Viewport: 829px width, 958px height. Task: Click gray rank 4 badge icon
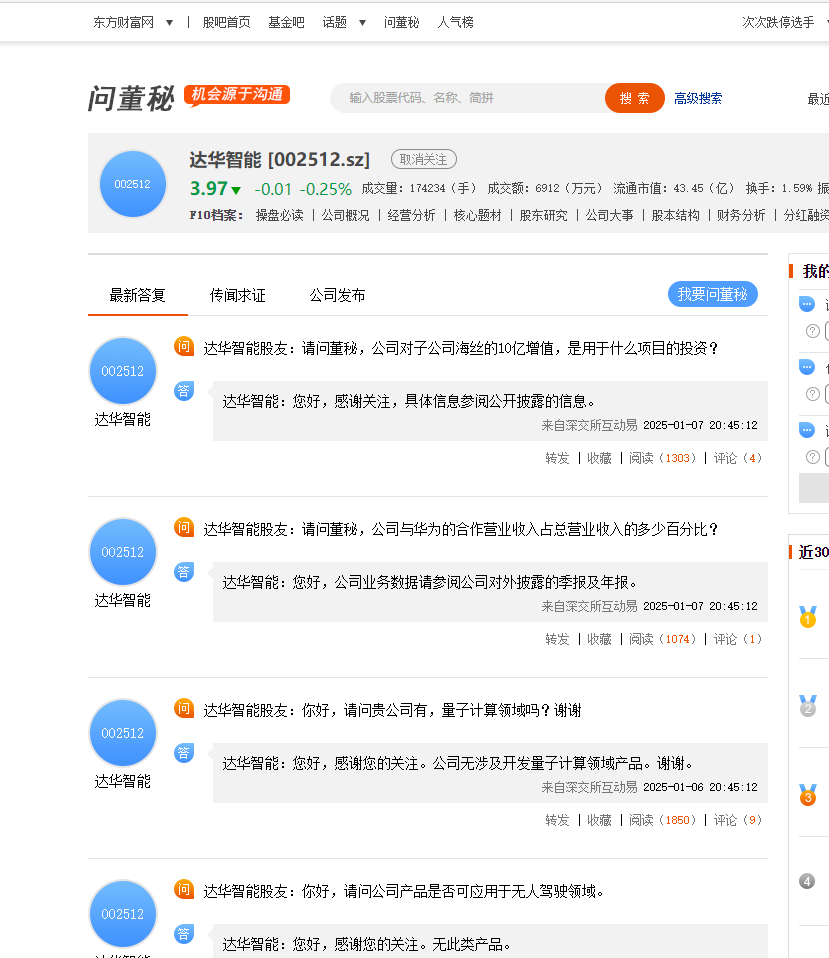(x=807, y=881)
